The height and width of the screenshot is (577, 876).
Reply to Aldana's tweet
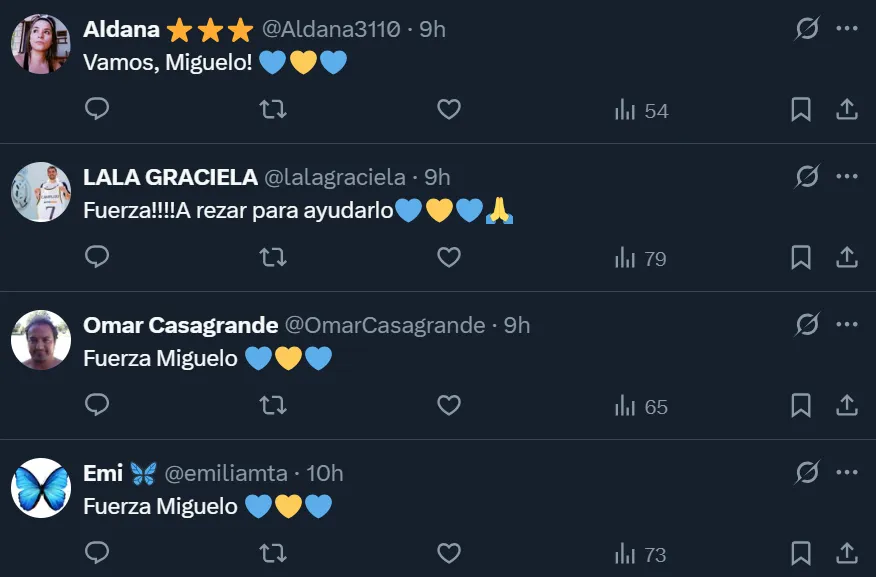click(x=97, y=110)
